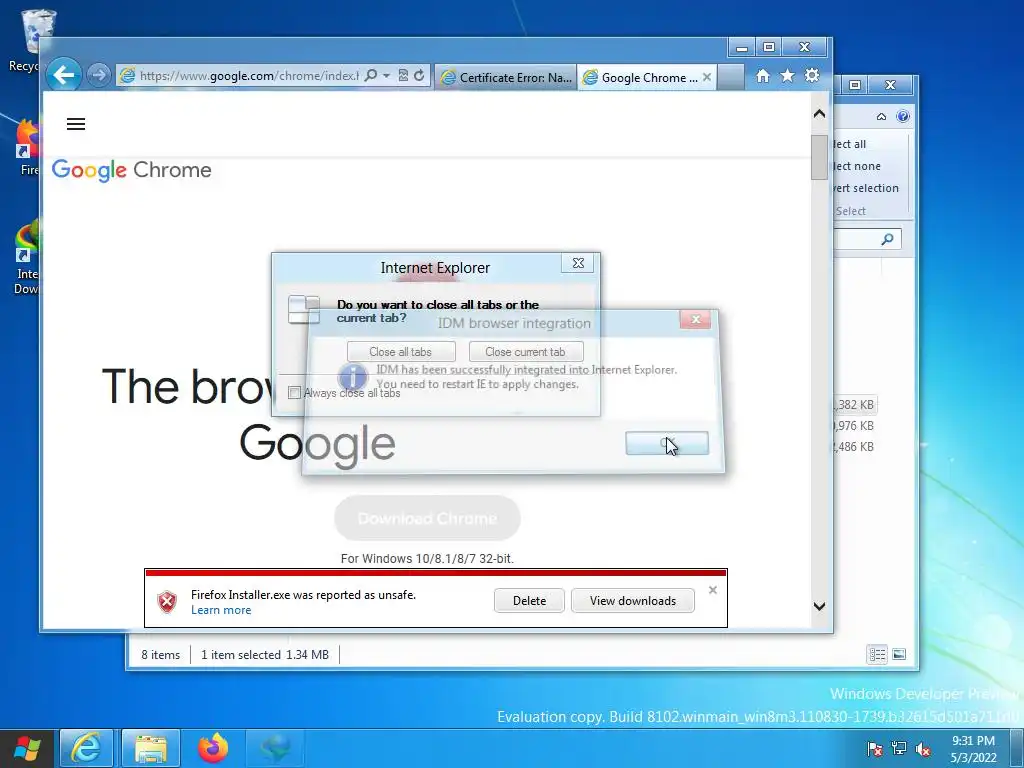The width and height of the screenshot is (1024, 768).
Task: Click Select all in Explorer window
Action: 849,144
